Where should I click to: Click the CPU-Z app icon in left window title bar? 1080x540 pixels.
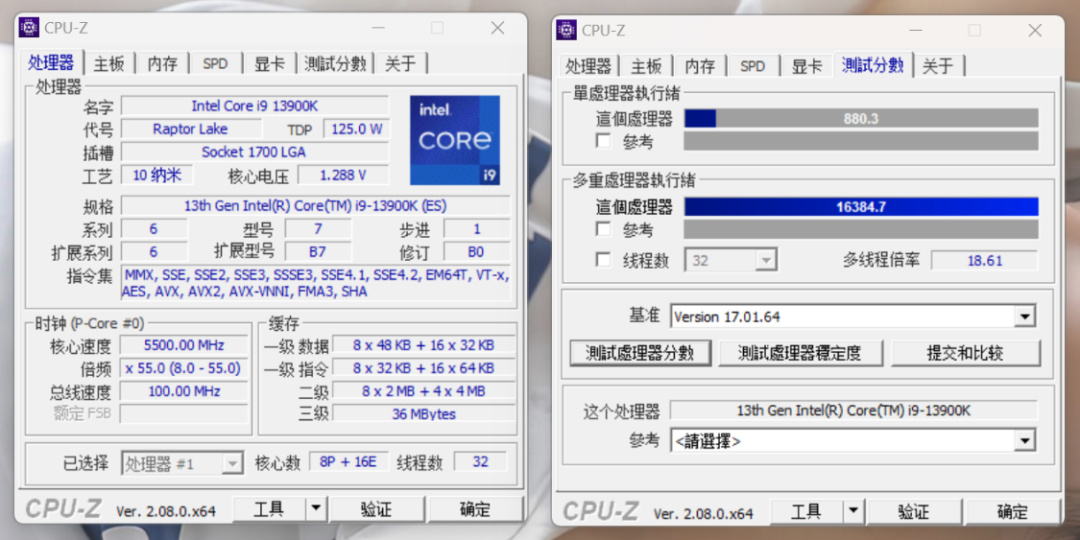[x=29, y=28]
